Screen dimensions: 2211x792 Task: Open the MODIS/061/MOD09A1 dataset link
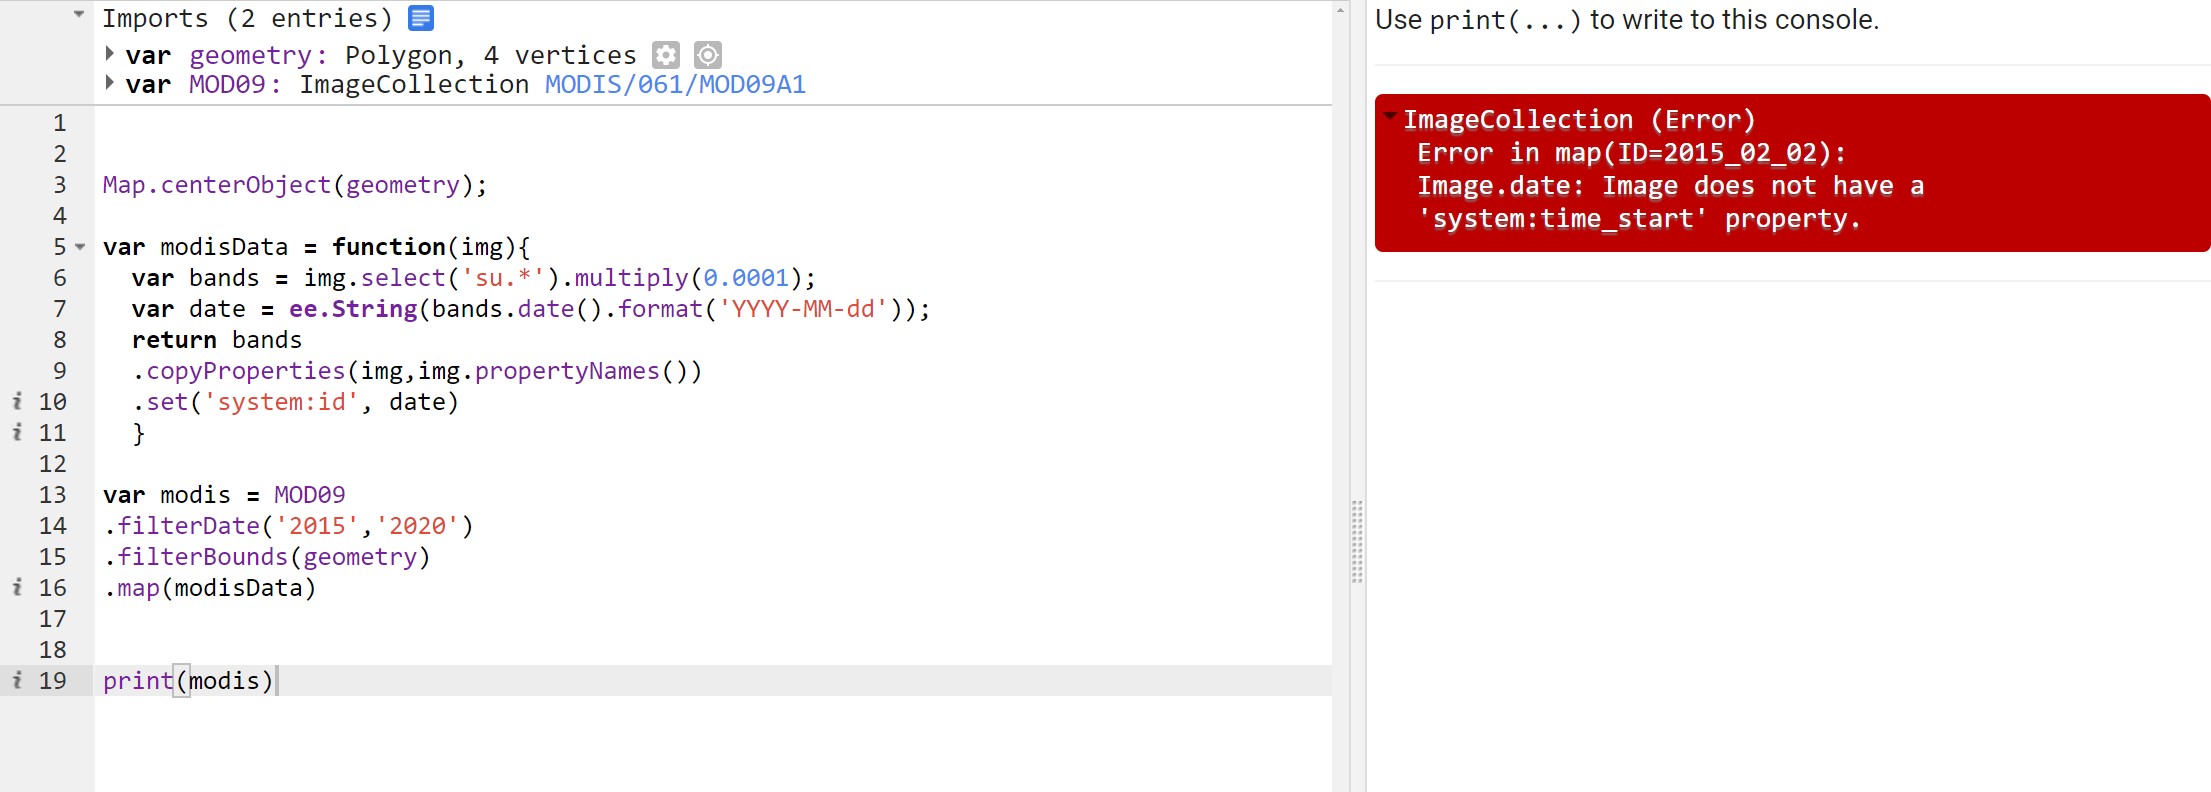pos(675,84)
